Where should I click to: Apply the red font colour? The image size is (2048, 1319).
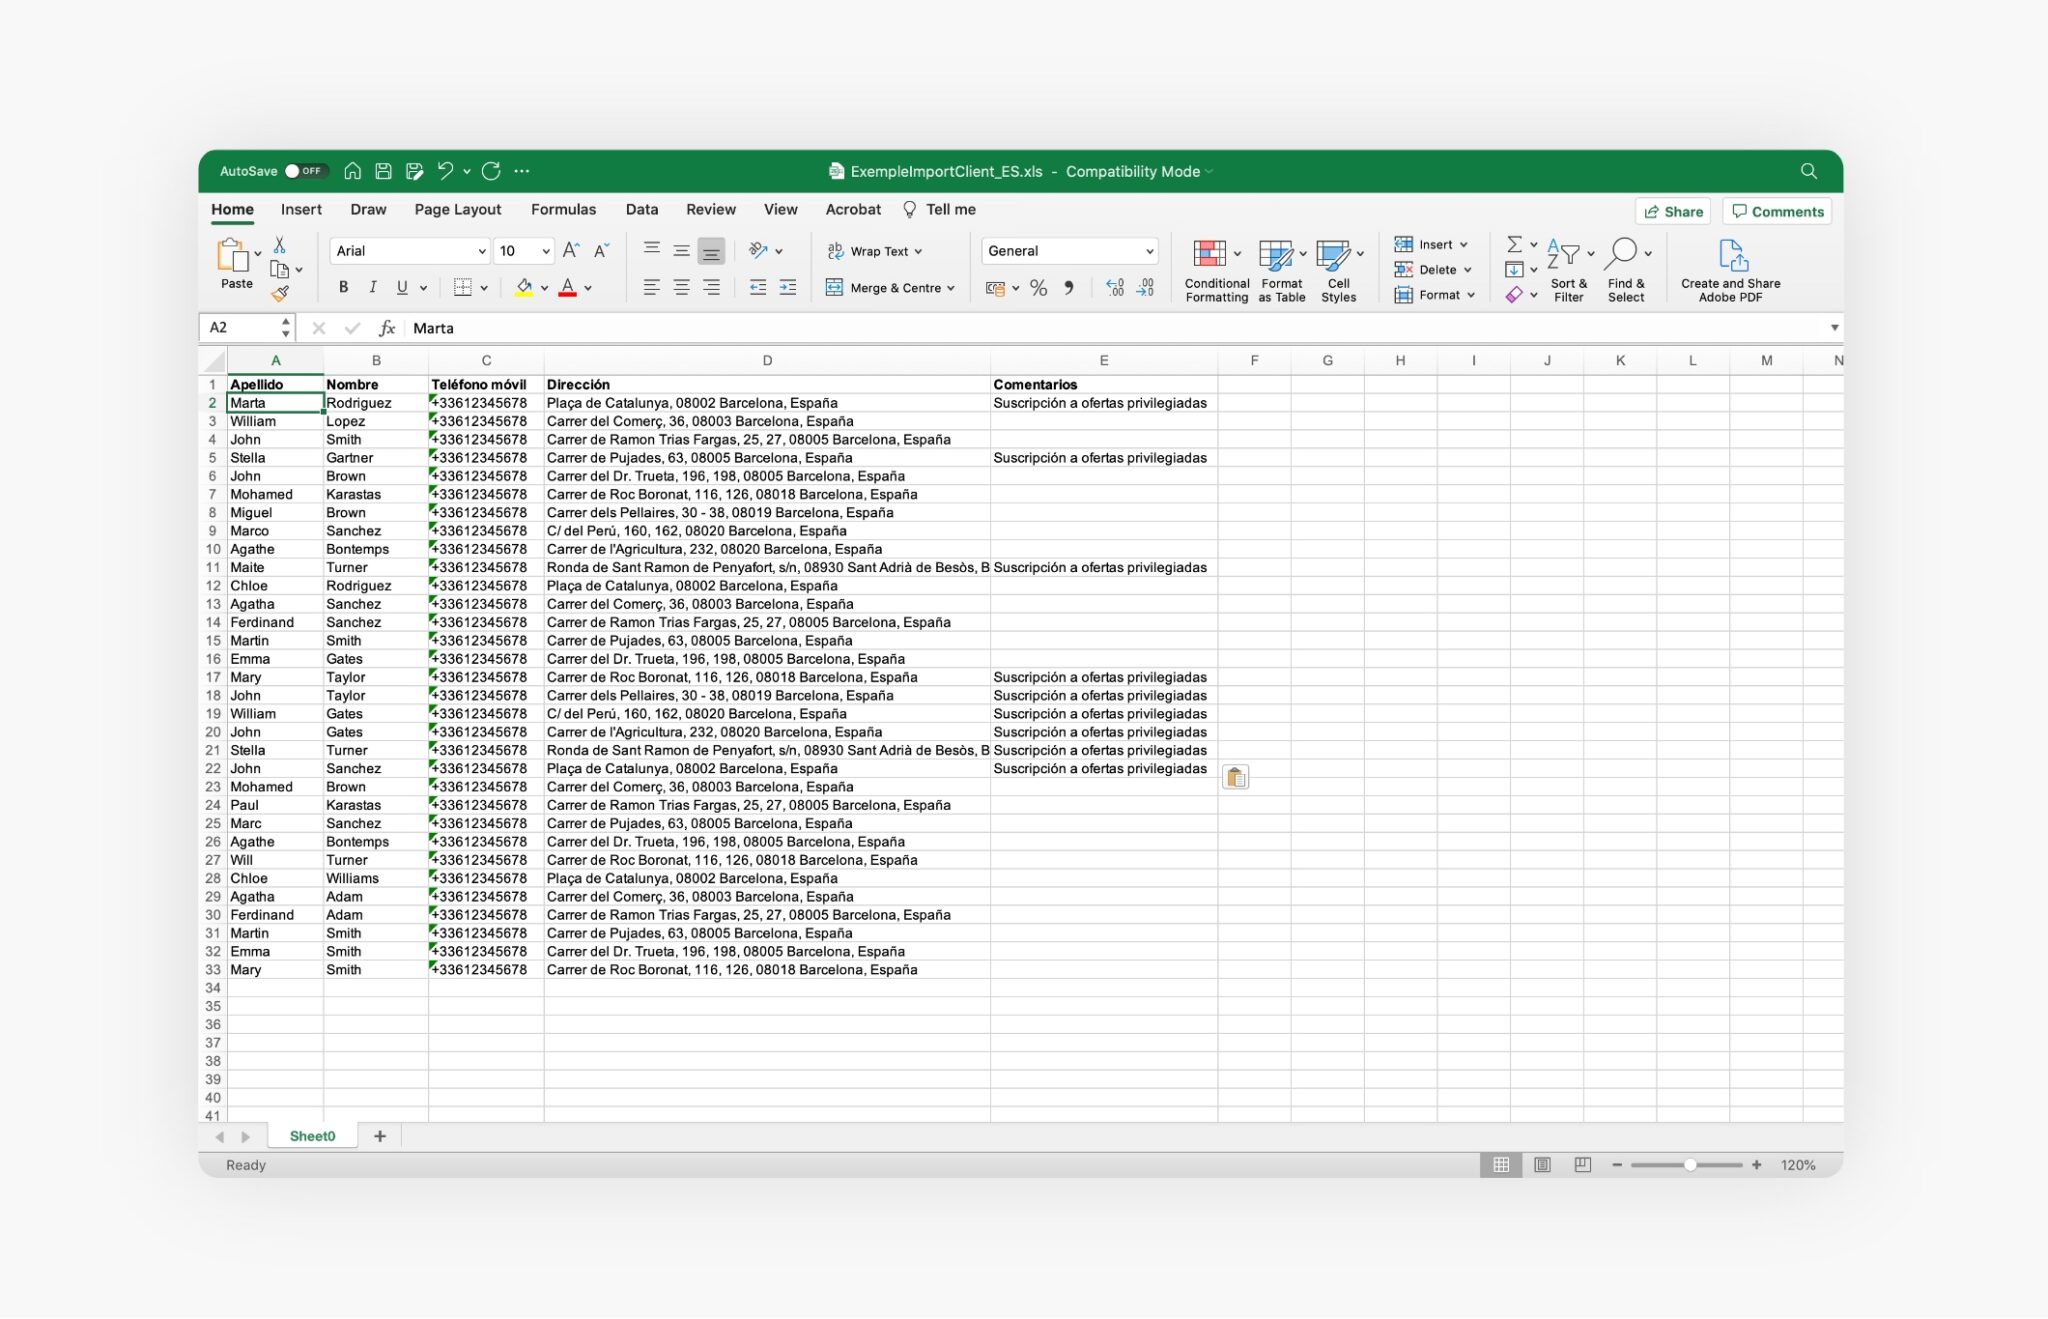tap(567, 288)
